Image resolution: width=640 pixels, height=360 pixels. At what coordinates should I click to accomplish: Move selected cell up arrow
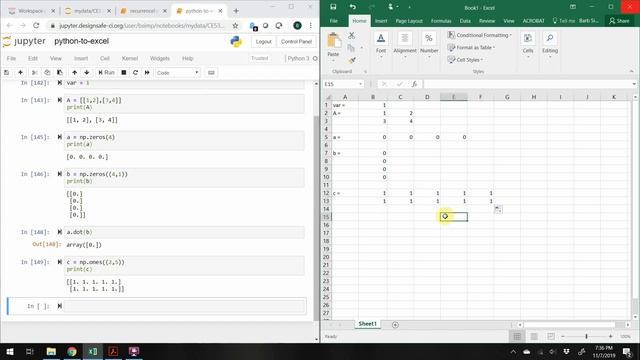75,73
